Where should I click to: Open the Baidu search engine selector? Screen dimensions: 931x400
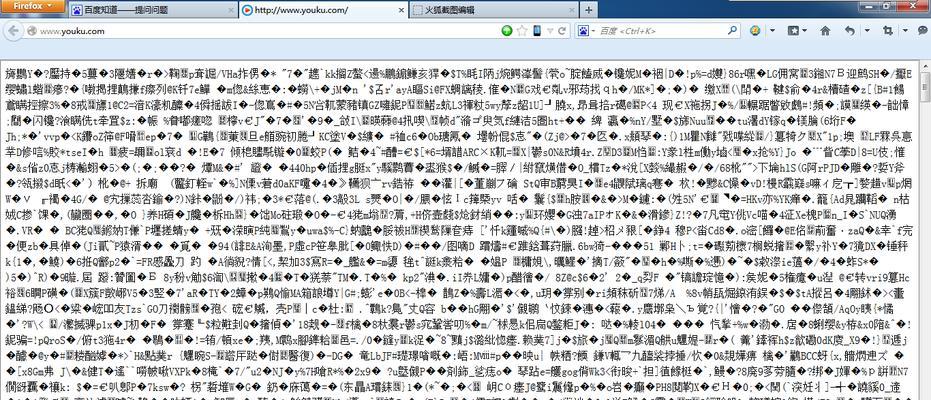[x=586, y=31]
